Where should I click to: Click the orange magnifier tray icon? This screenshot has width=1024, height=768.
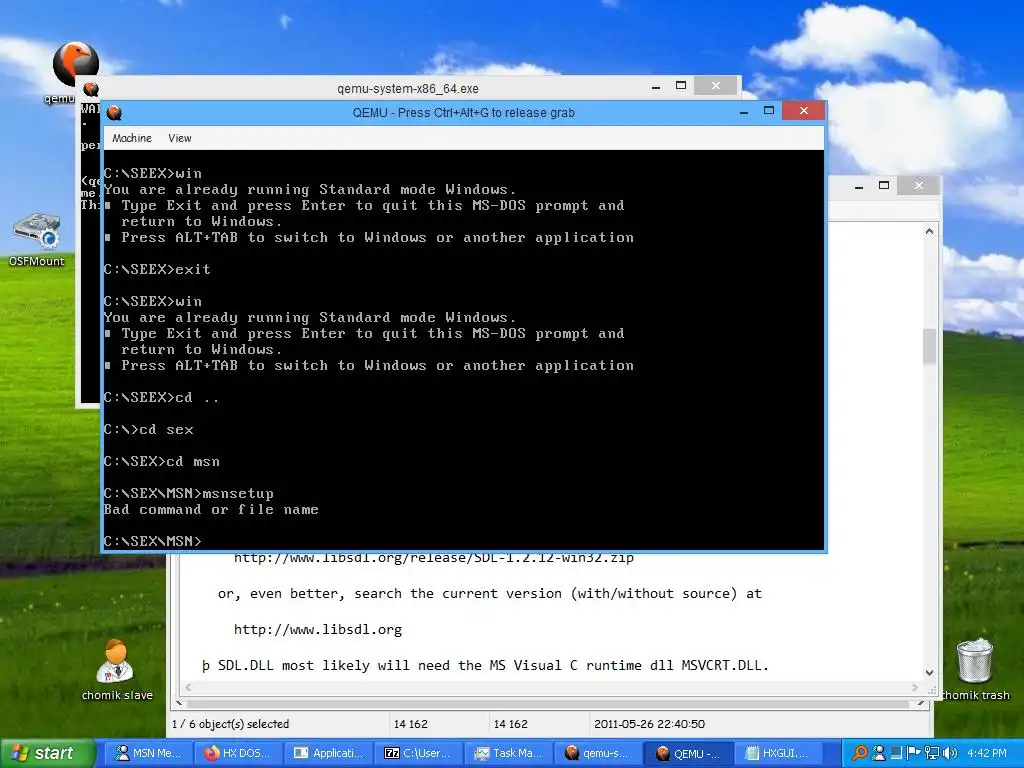pyautogui.click(x=861, y=753)
